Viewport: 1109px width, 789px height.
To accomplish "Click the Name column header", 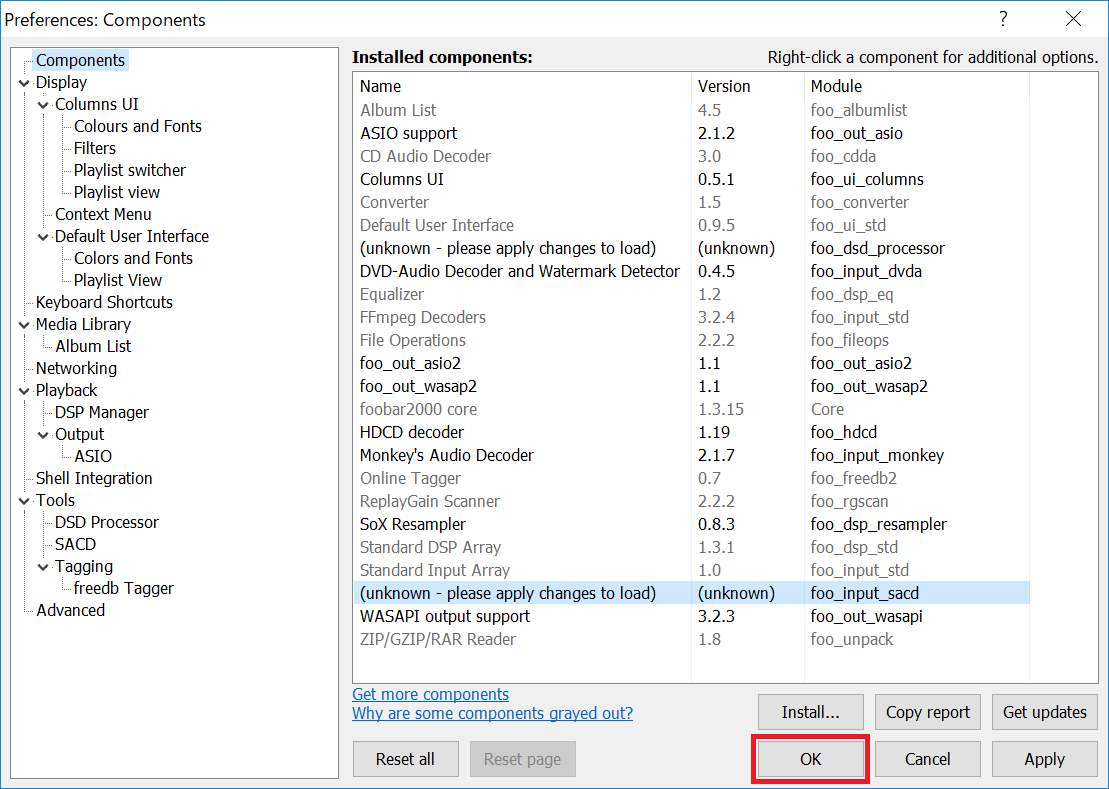I will (522, 86).
